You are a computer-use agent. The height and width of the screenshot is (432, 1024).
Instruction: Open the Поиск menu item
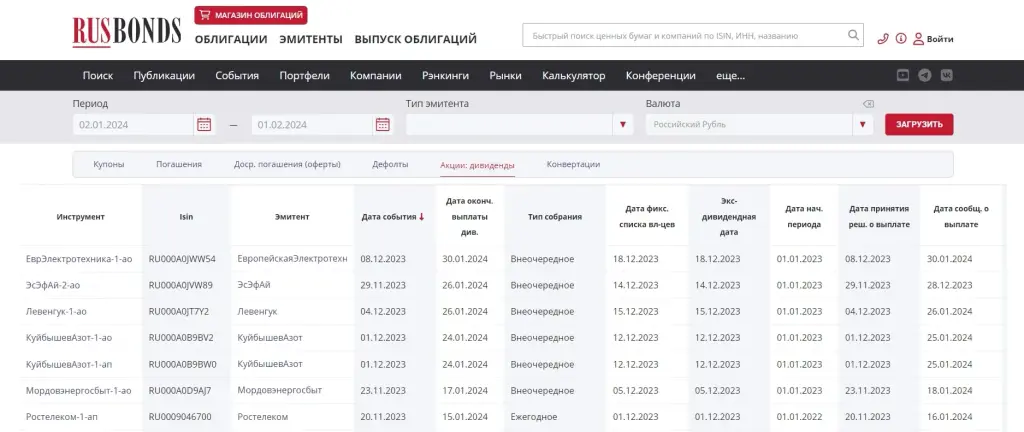point(98,76)
